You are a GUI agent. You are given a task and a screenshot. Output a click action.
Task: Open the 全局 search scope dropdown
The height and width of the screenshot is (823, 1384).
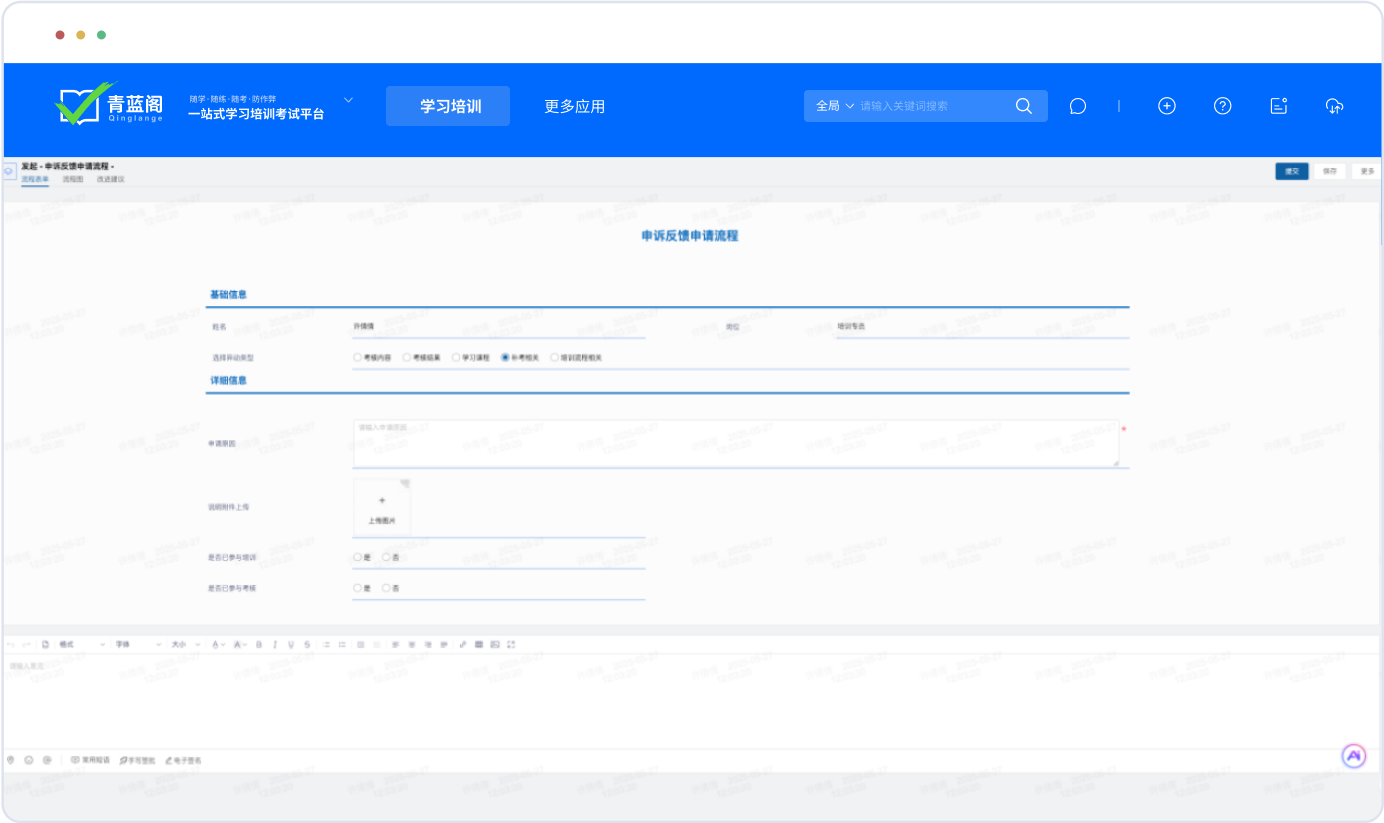point(835,106)
